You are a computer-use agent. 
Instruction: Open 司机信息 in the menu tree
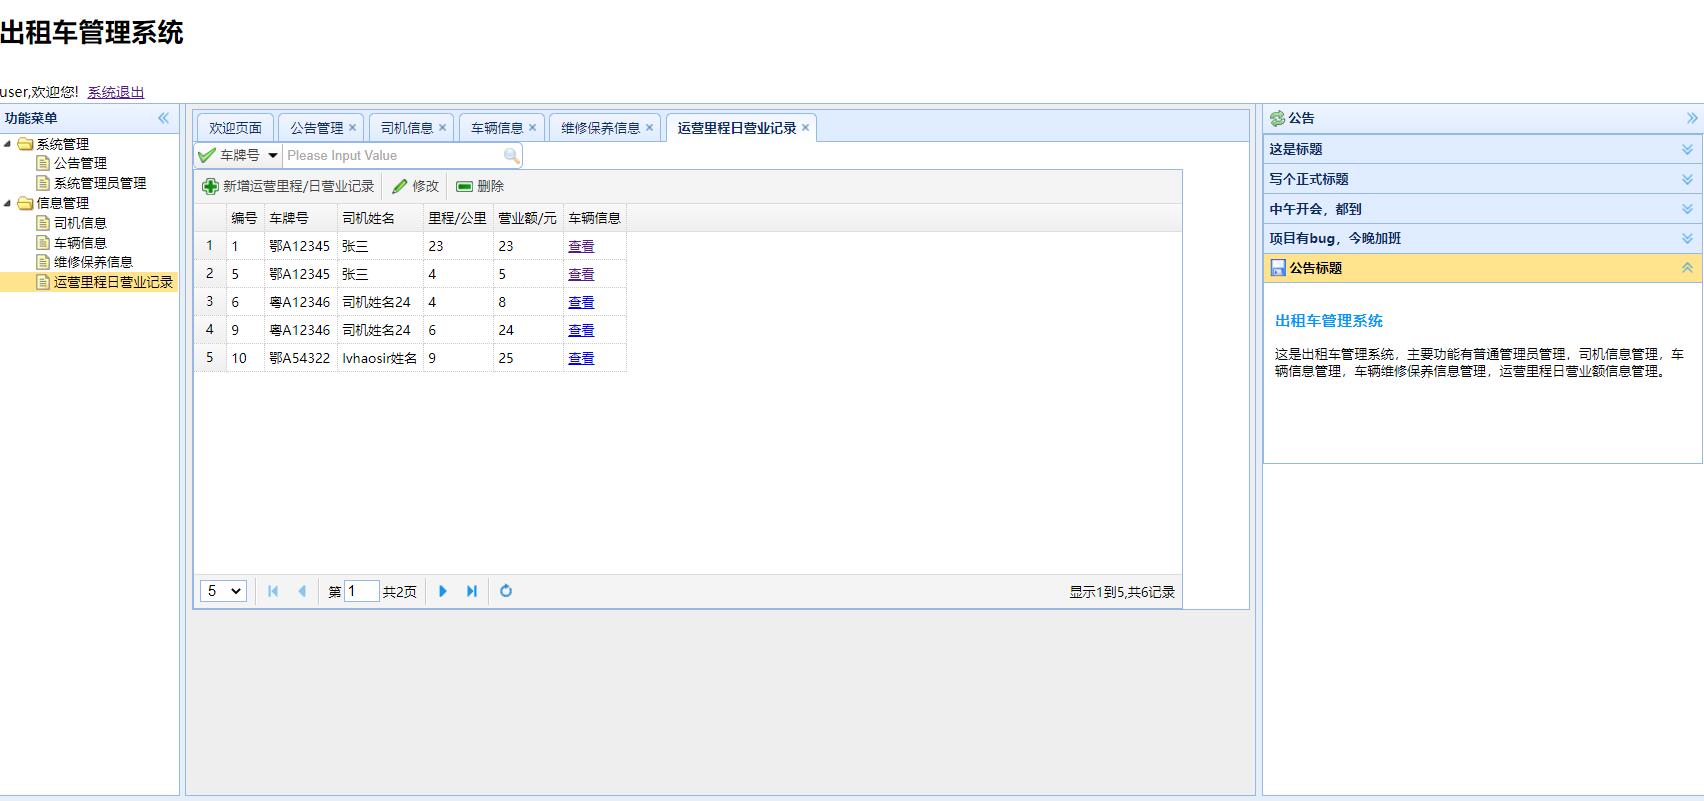coord(80,223)
